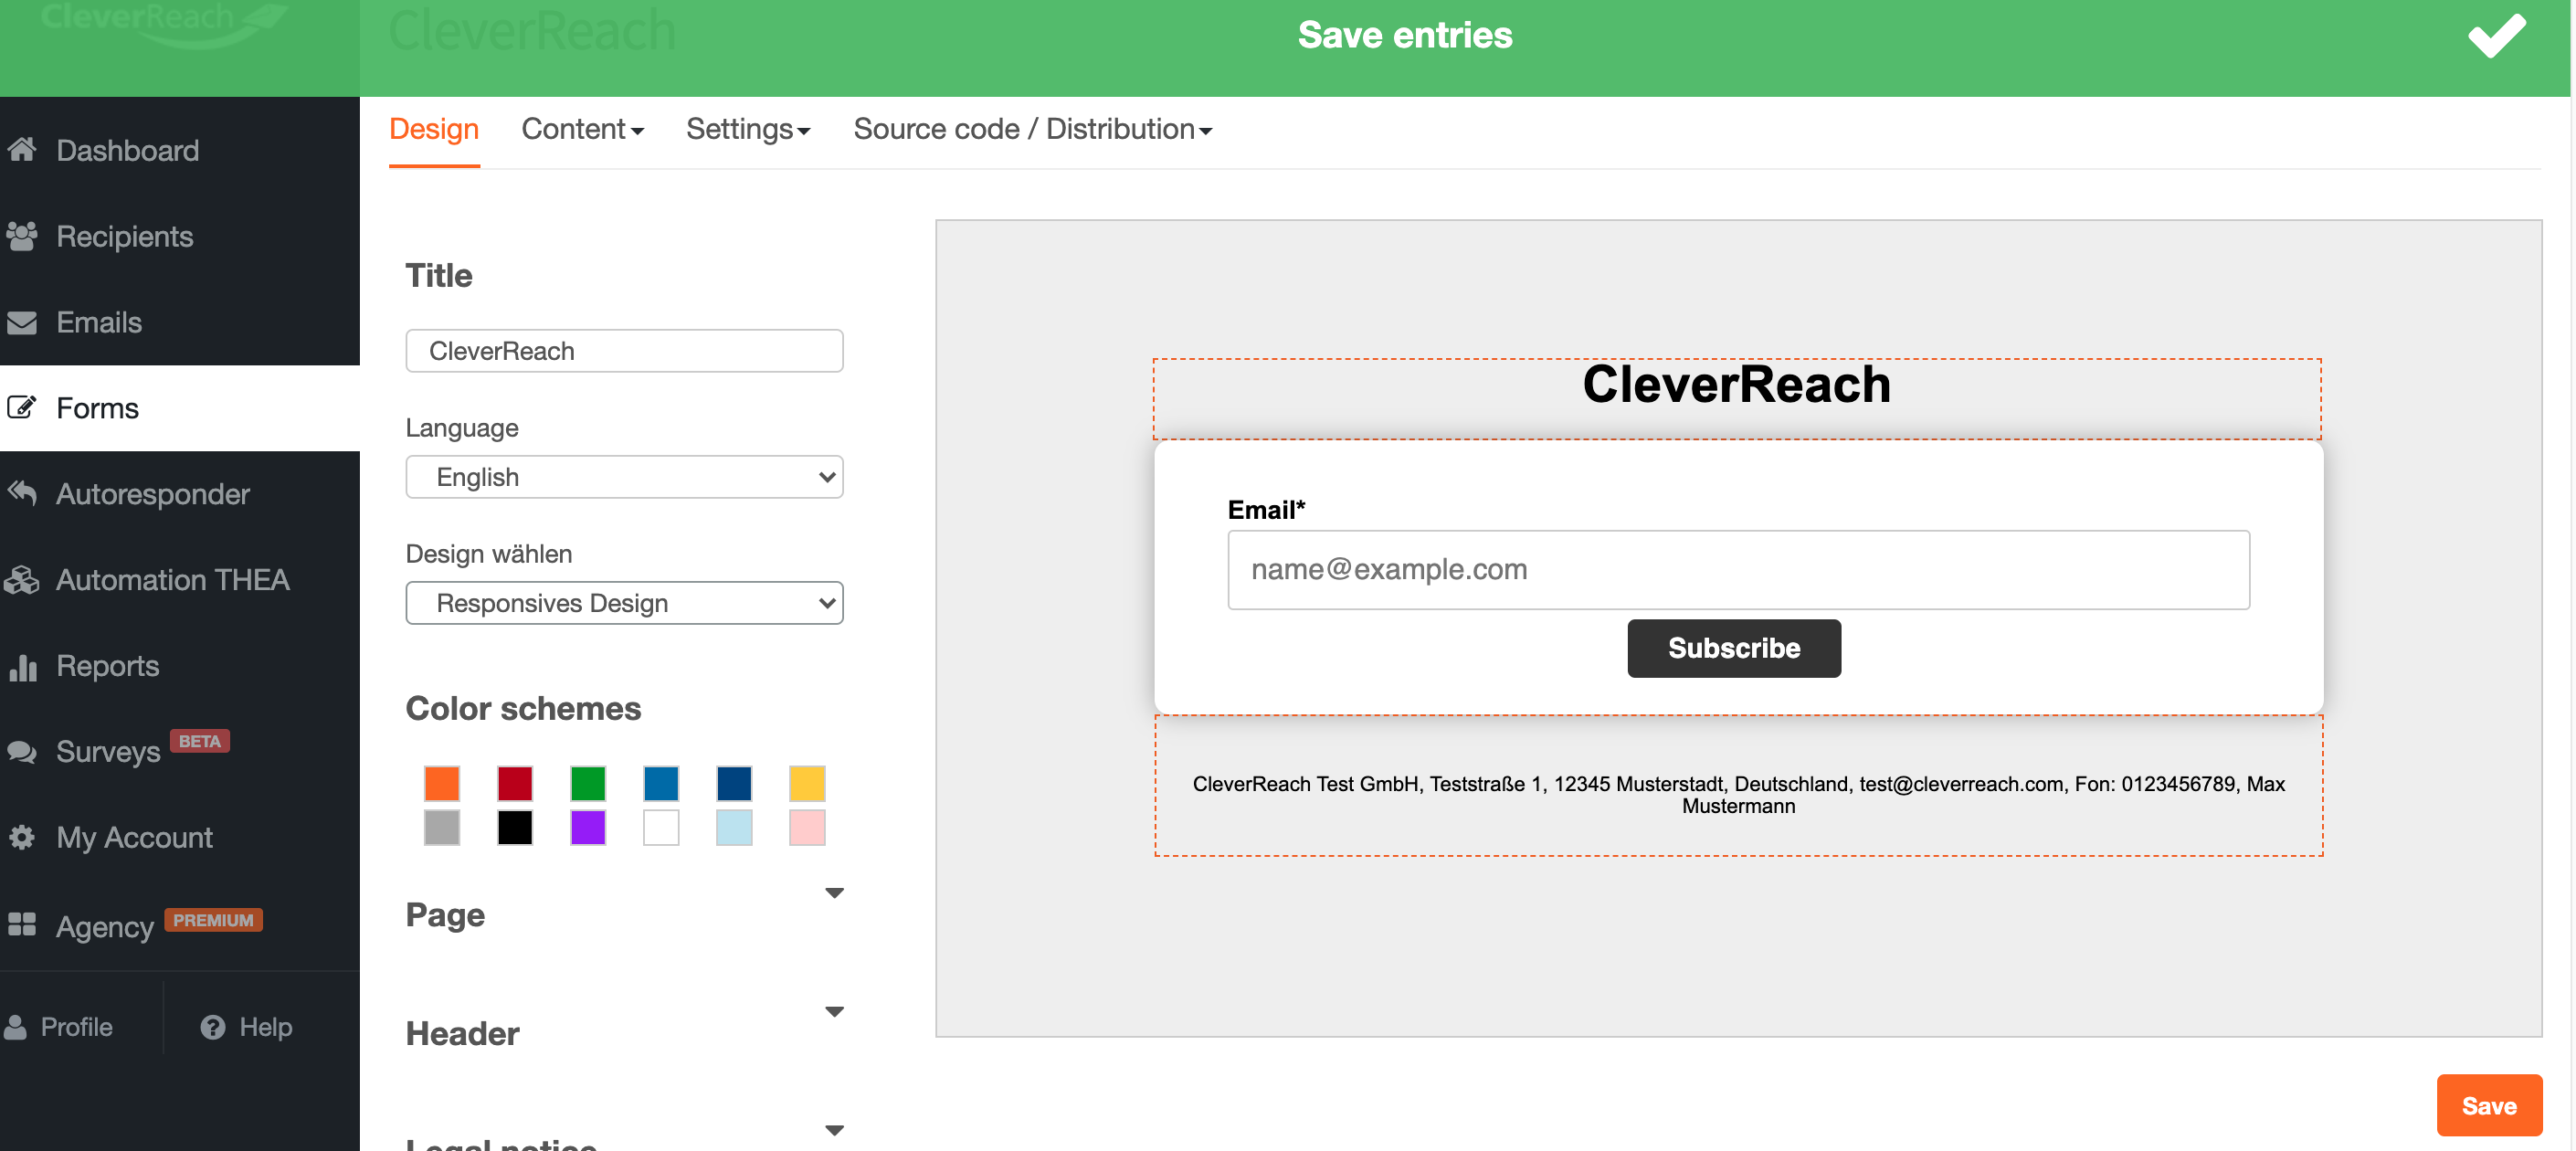This screenshot has width=2576, height=1151.
Task: Click the Title input field
Action: point(624,351)
